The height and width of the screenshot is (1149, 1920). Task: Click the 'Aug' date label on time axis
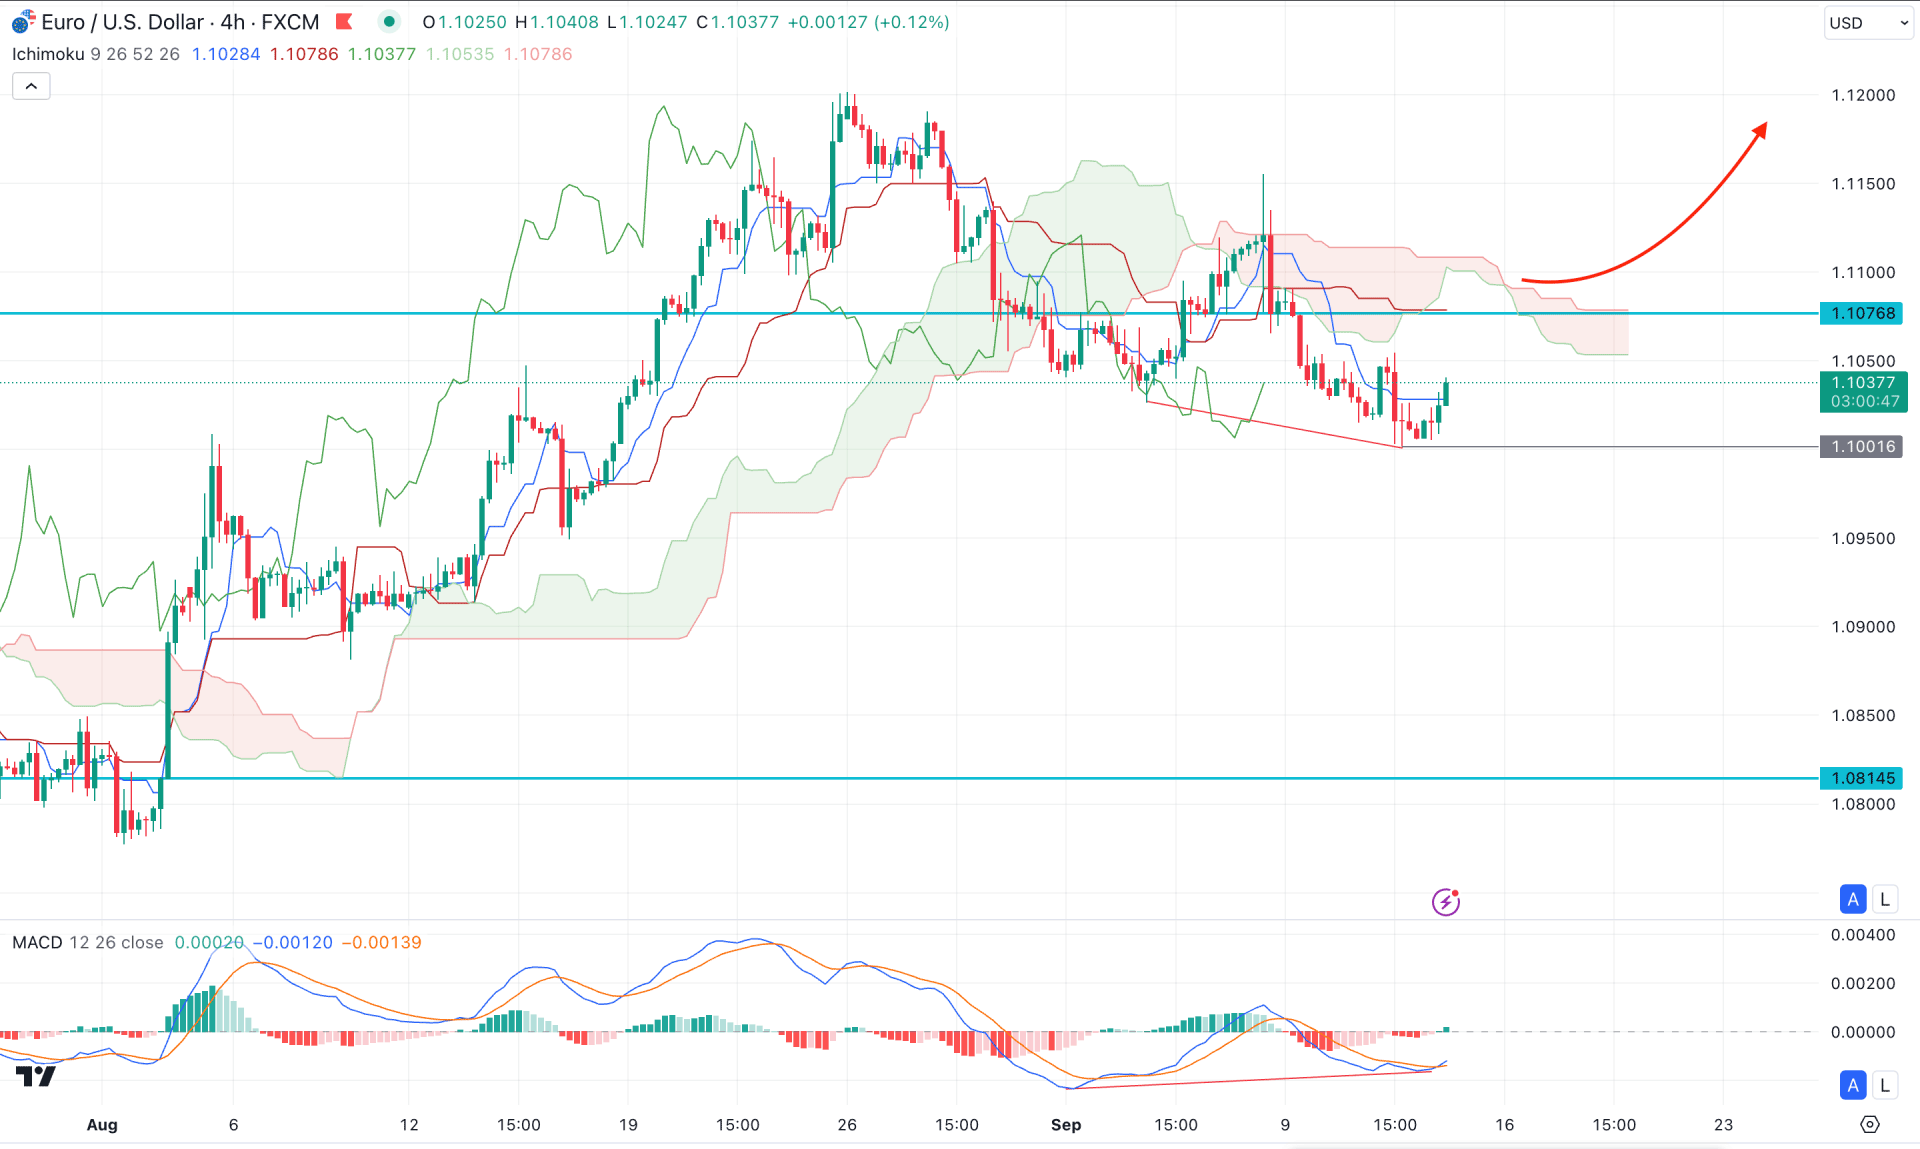pos(102,1125)
